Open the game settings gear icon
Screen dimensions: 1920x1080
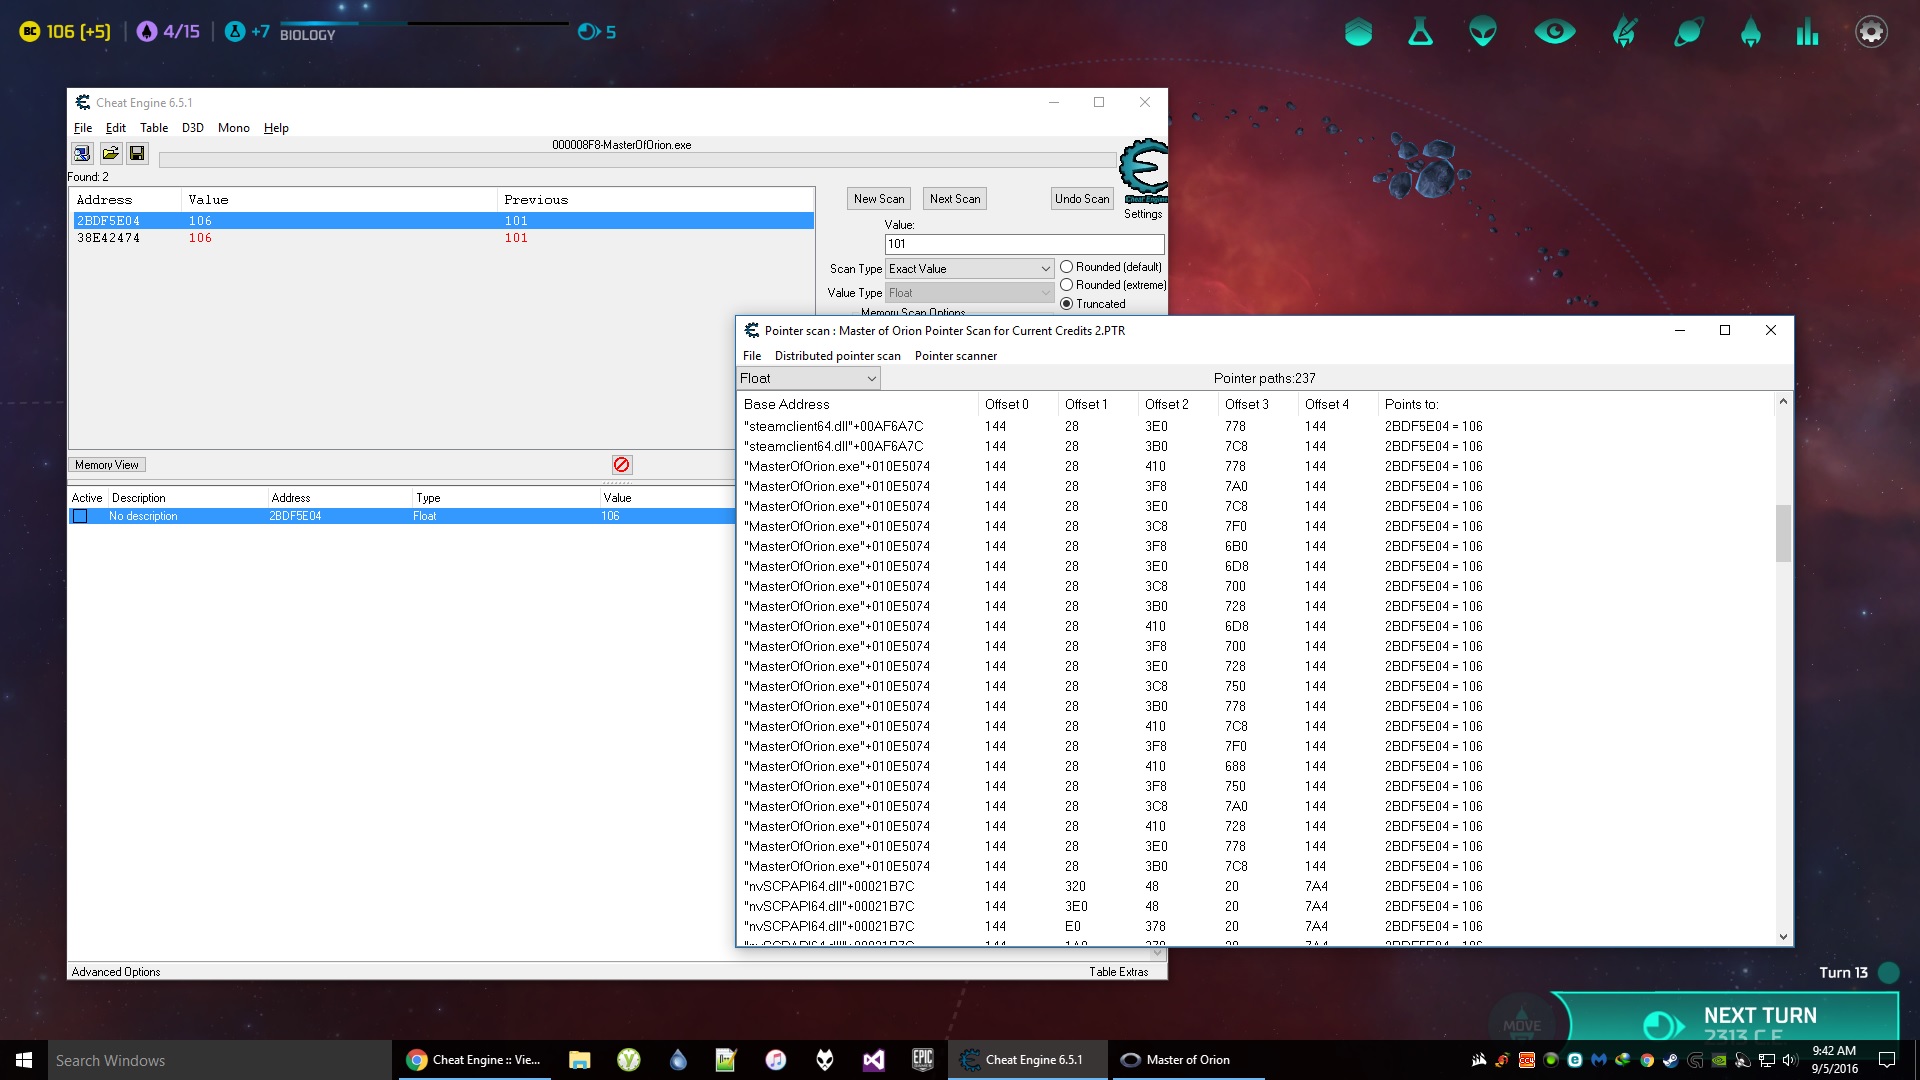coord(1870,32)
